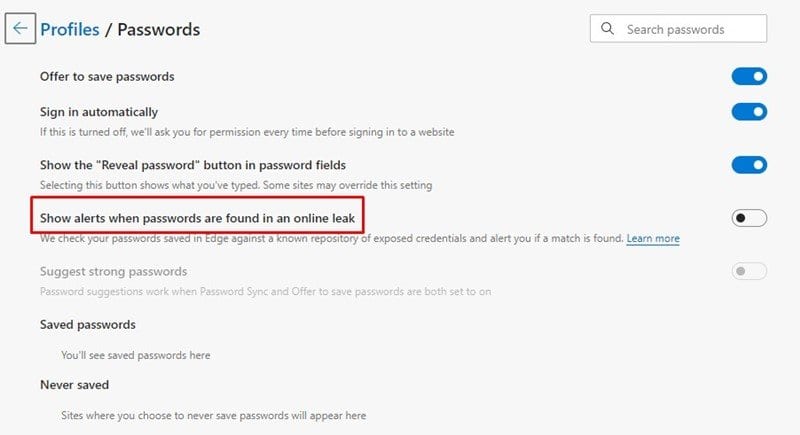Click the Suggest strong passwords toggle
This screenshot has height=435, width=800.
coord(749,271)
